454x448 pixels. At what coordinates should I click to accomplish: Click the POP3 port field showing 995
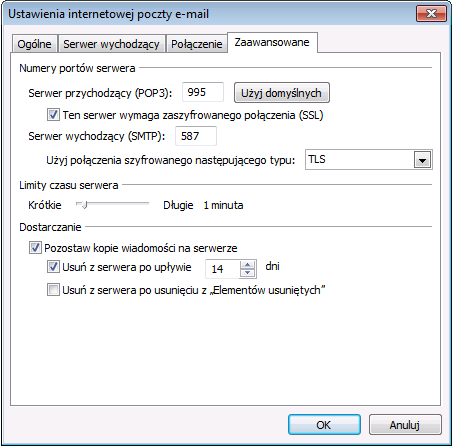click(x=203, y=92)
